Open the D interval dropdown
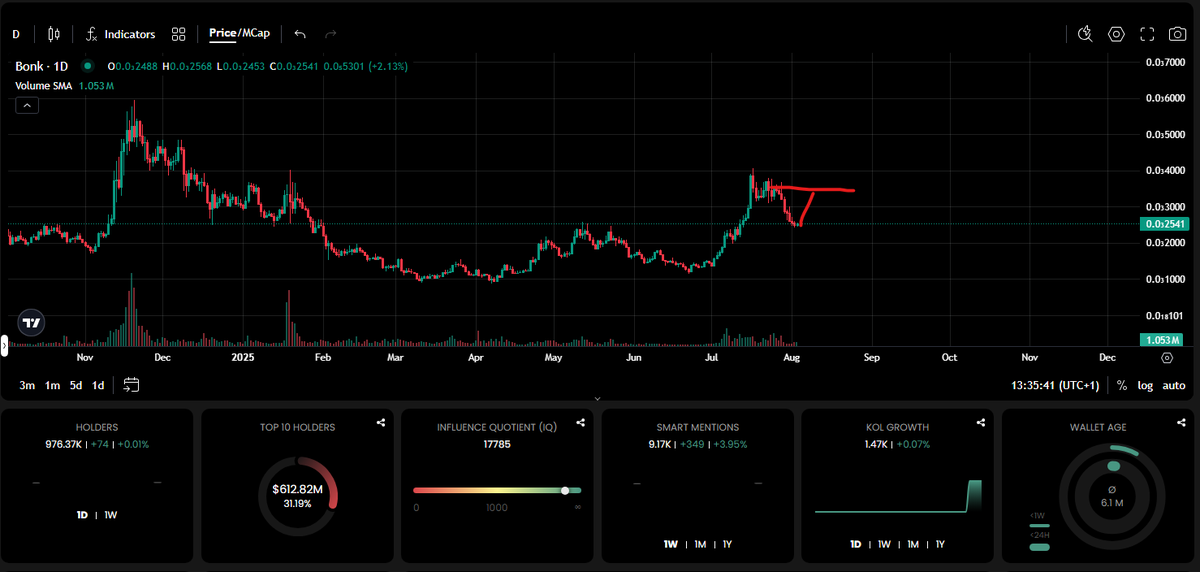The height and width of the screenshot is (572, 1200). pyautogui.click(x=16, y=34)
